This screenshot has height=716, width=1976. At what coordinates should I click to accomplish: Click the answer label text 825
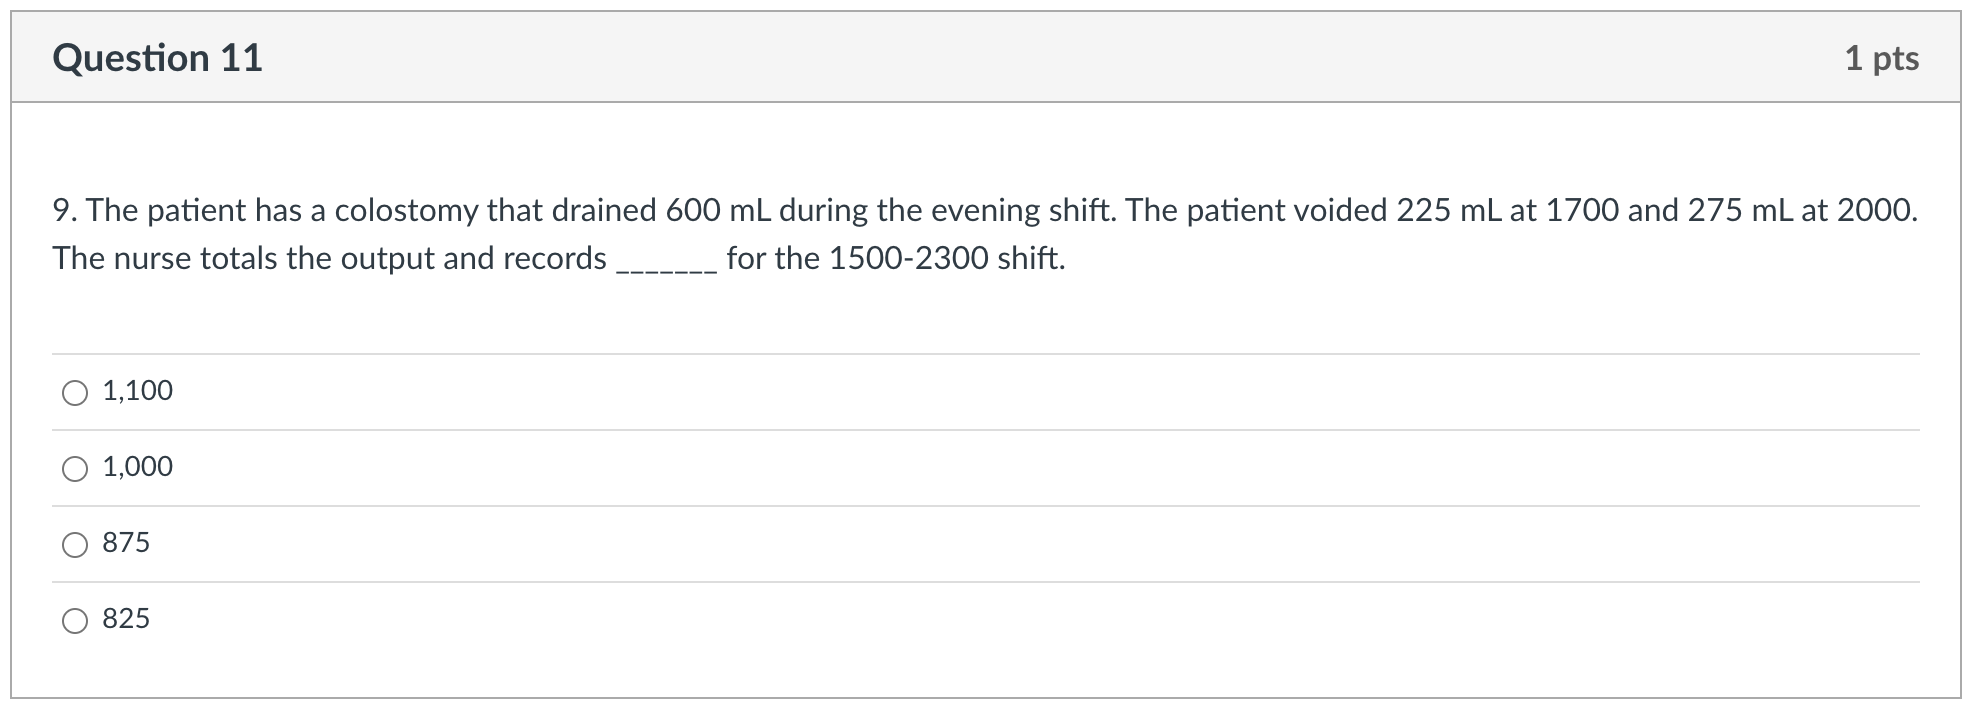(126, 619)
